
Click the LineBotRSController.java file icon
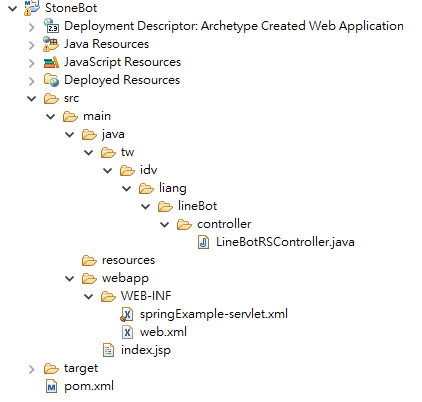[203, 242]
